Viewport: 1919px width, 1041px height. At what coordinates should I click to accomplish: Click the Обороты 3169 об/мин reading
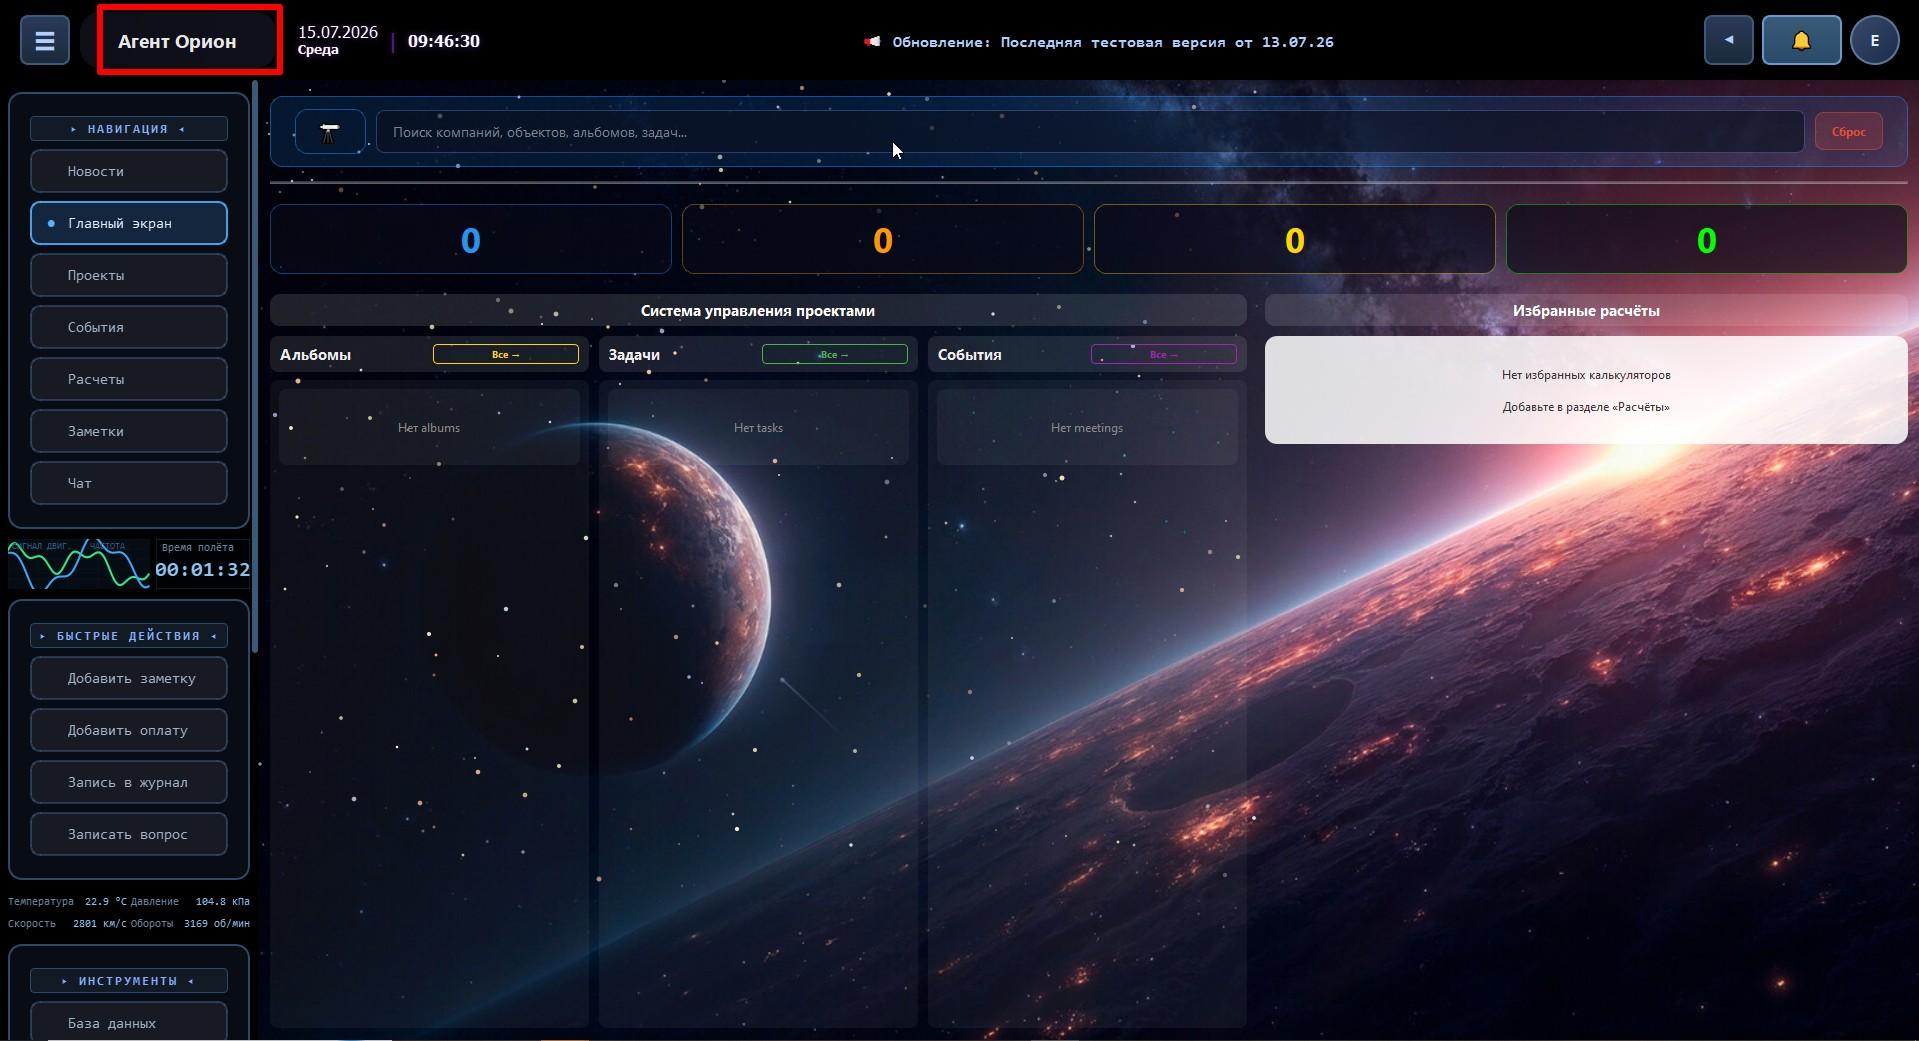(x=190, y=923)
